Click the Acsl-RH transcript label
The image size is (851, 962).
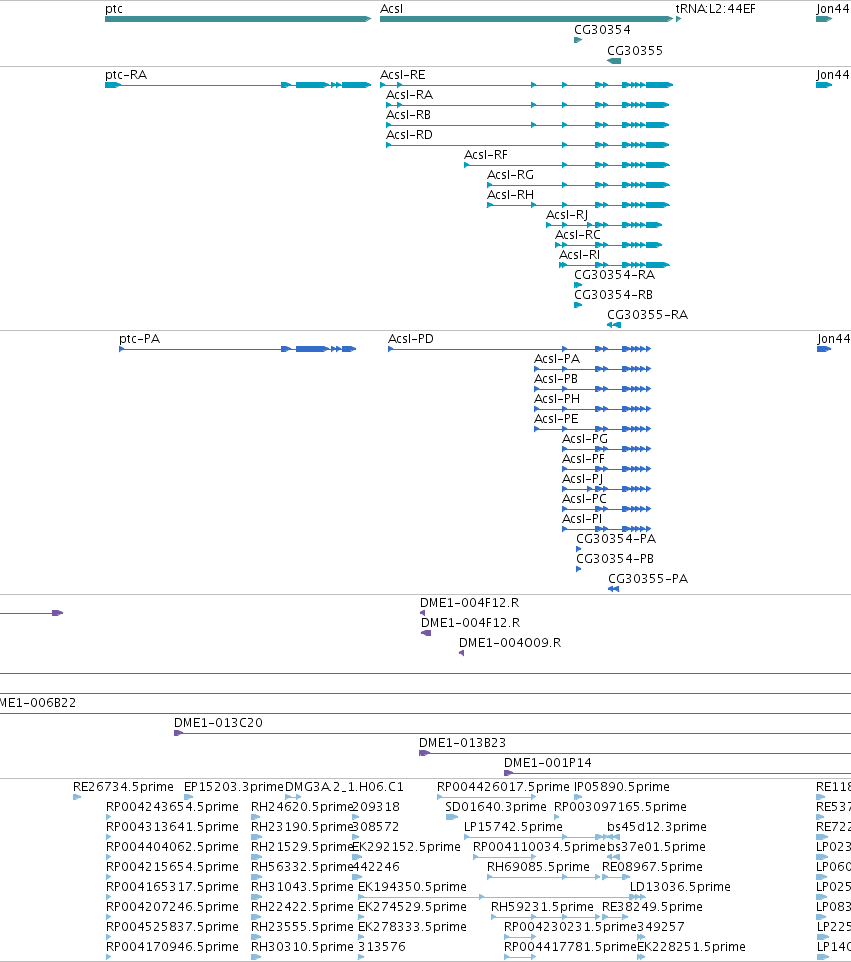point(510,195)
